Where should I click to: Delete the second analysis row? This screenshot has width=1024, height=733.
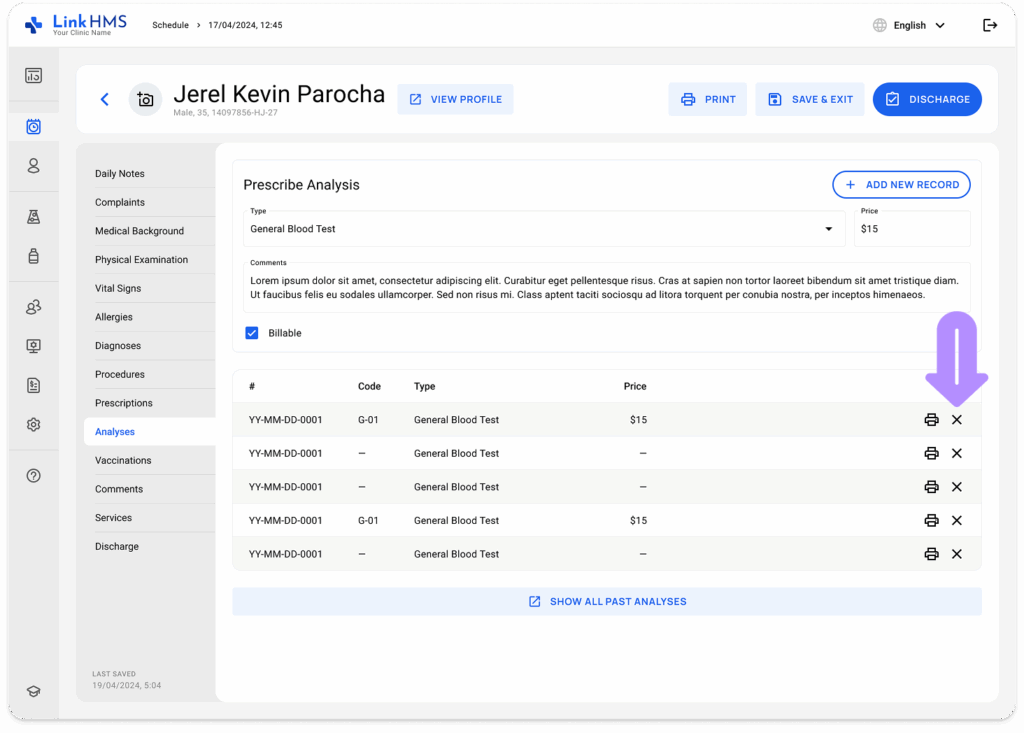(x=957, y=453)
